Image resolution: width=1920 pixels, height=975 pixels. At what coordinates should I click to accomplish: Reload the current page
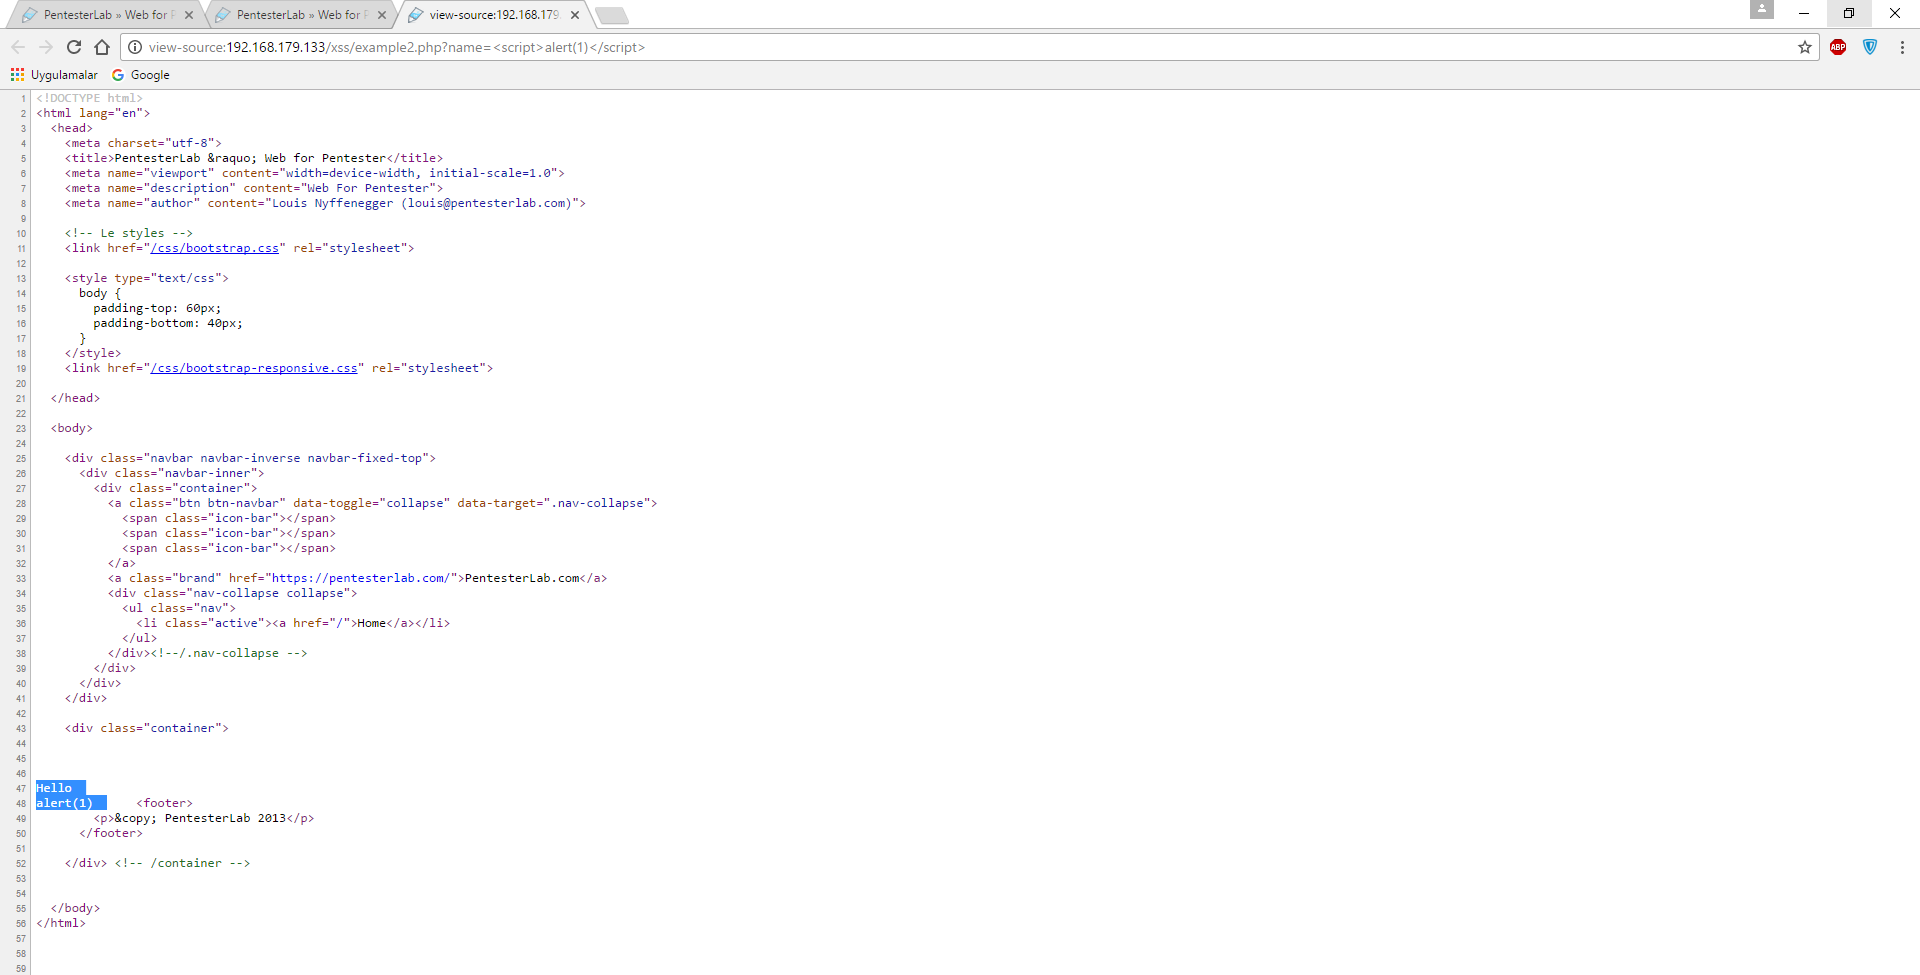[x=74, y=47]
